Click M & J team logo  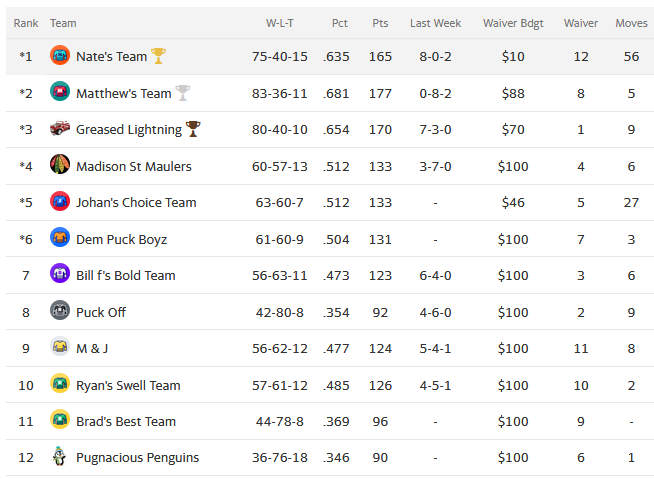[x=60, y=348]
